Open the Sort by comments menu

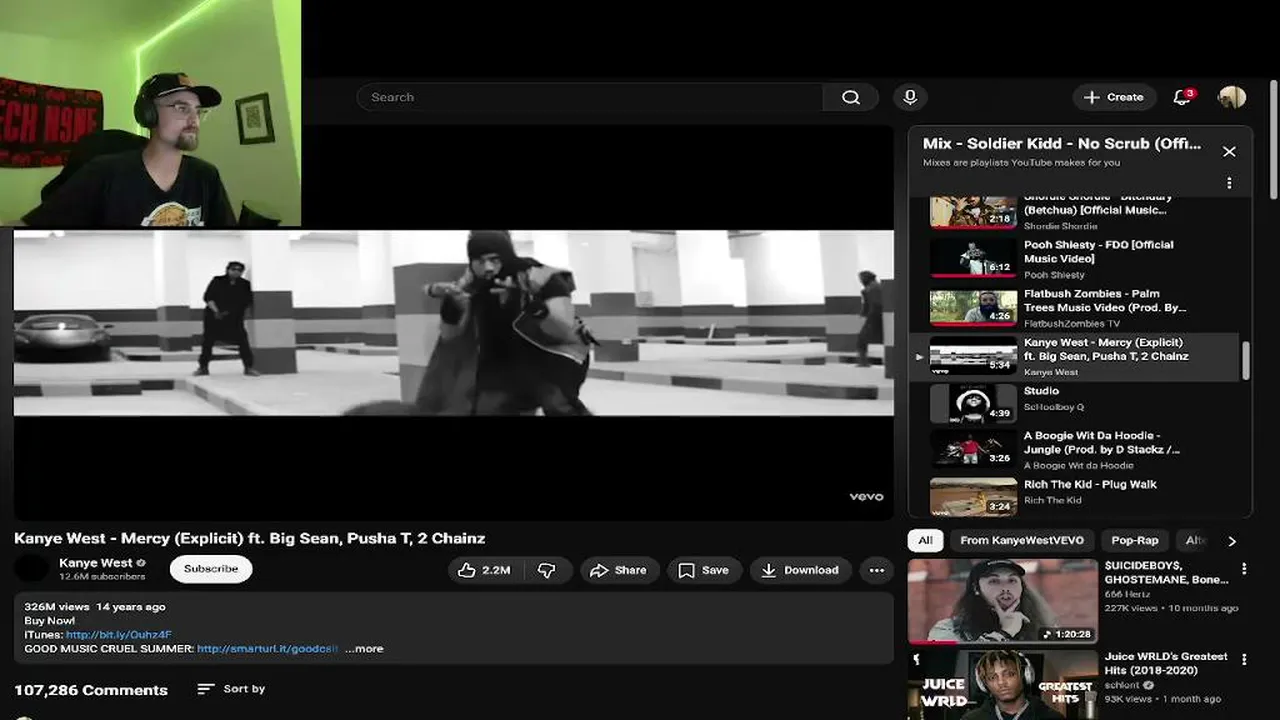point(231,689)
